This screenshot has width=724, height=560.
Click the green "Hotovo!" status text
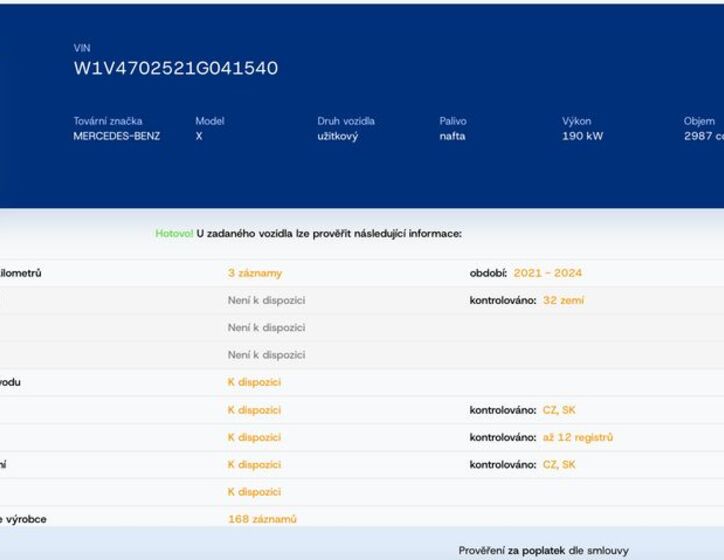point(174,233)
